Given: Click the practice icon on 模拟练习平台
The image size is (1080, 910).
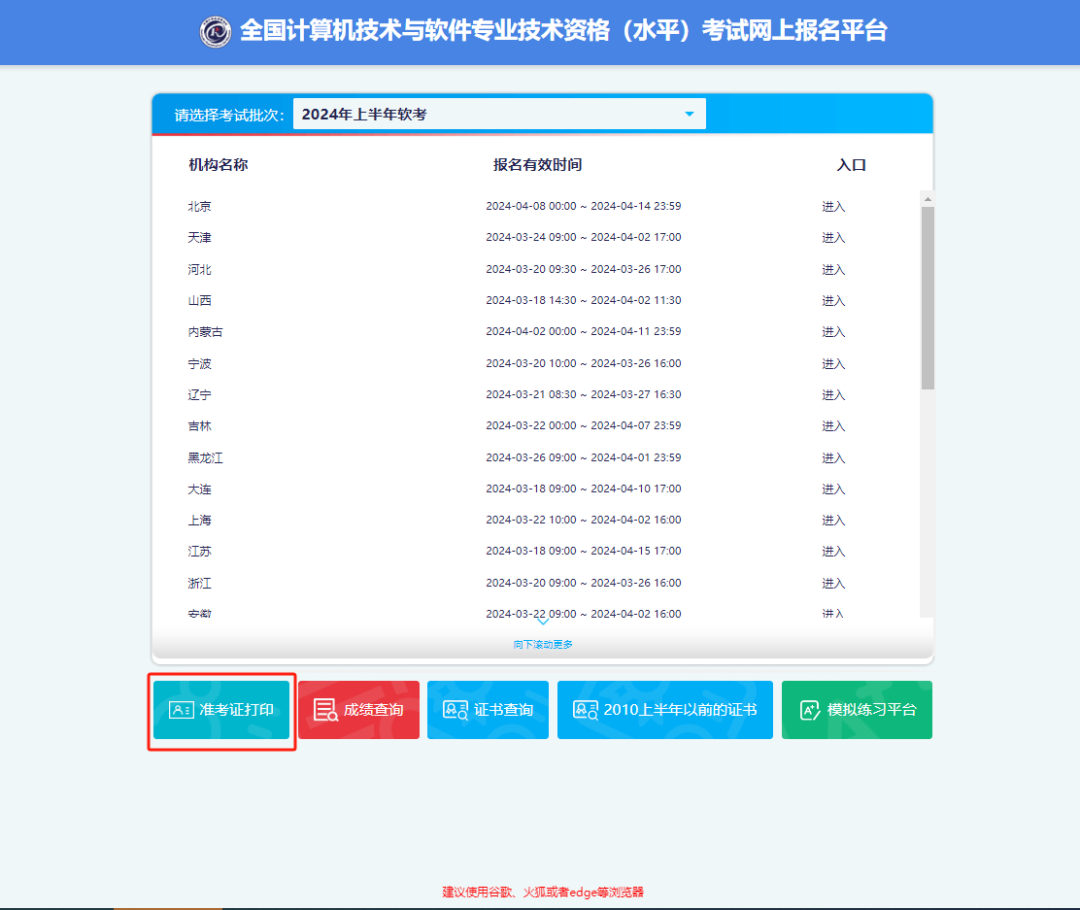Looking at the screenshot, I should coord(809,710).
